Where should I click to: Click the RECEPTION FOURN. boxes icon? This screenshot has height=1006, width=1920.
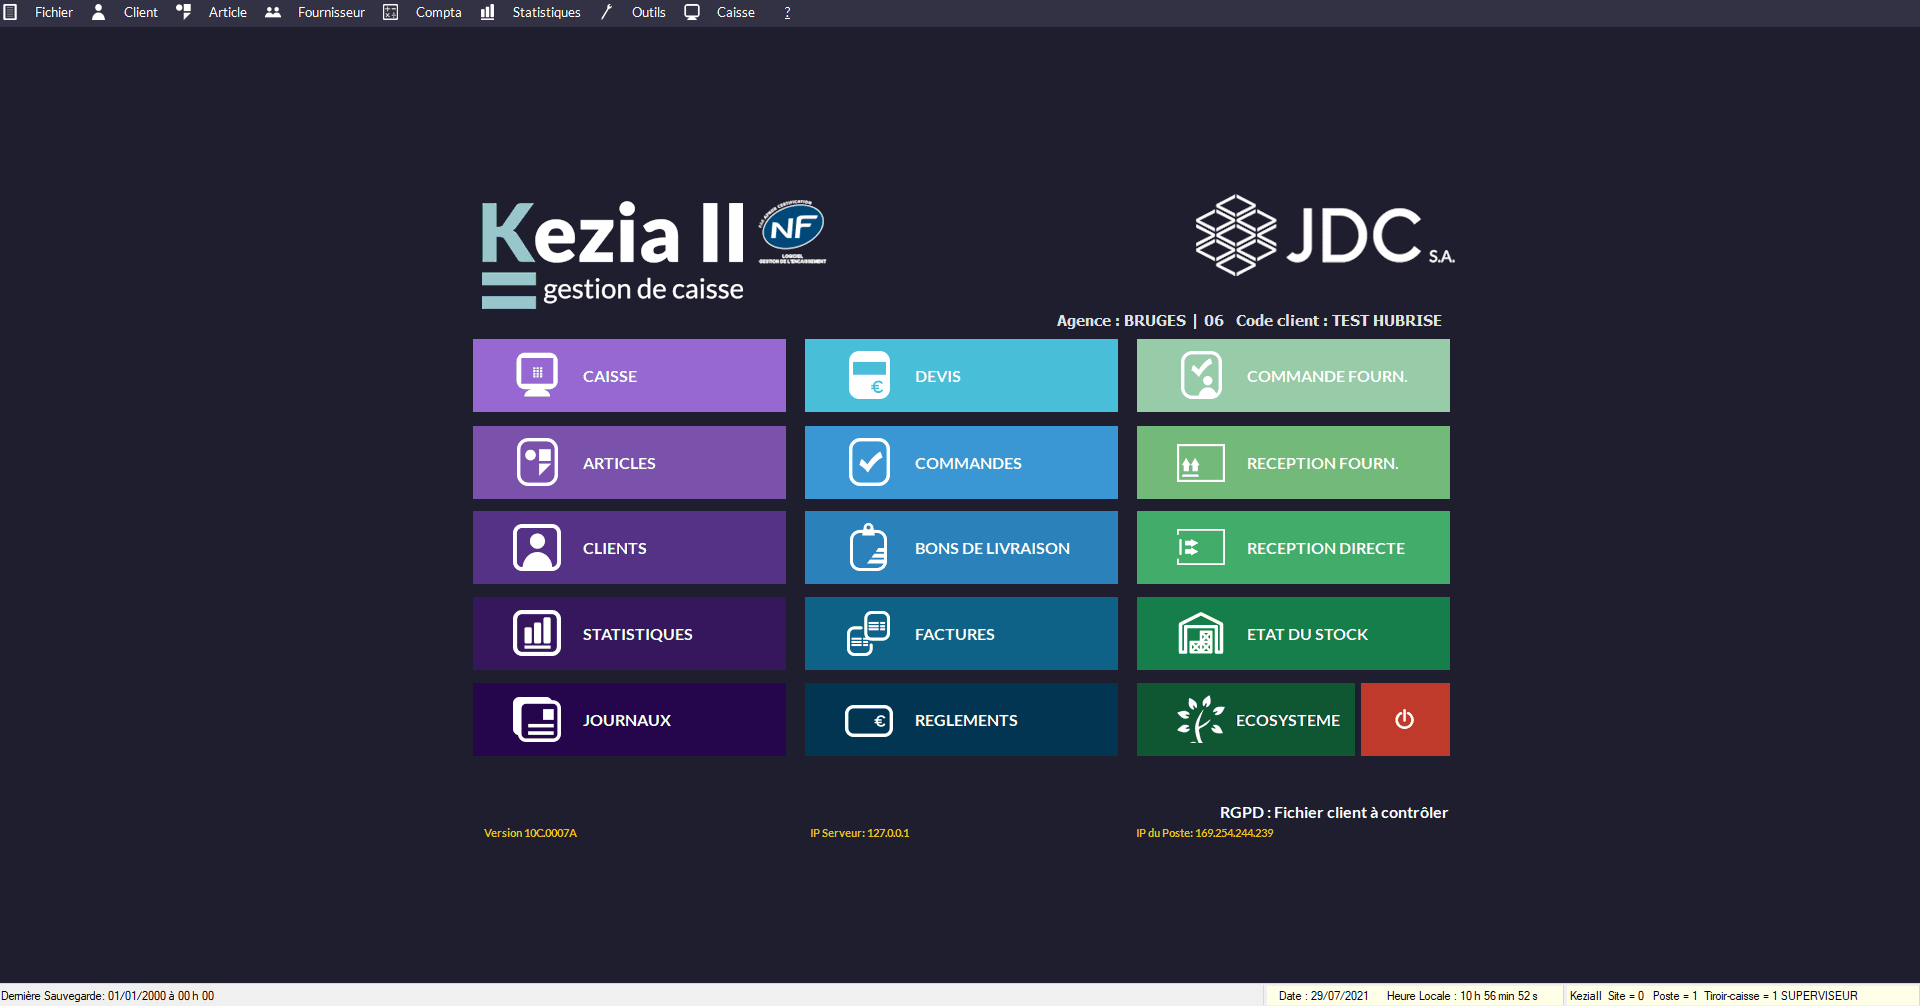click(1201, 463)
